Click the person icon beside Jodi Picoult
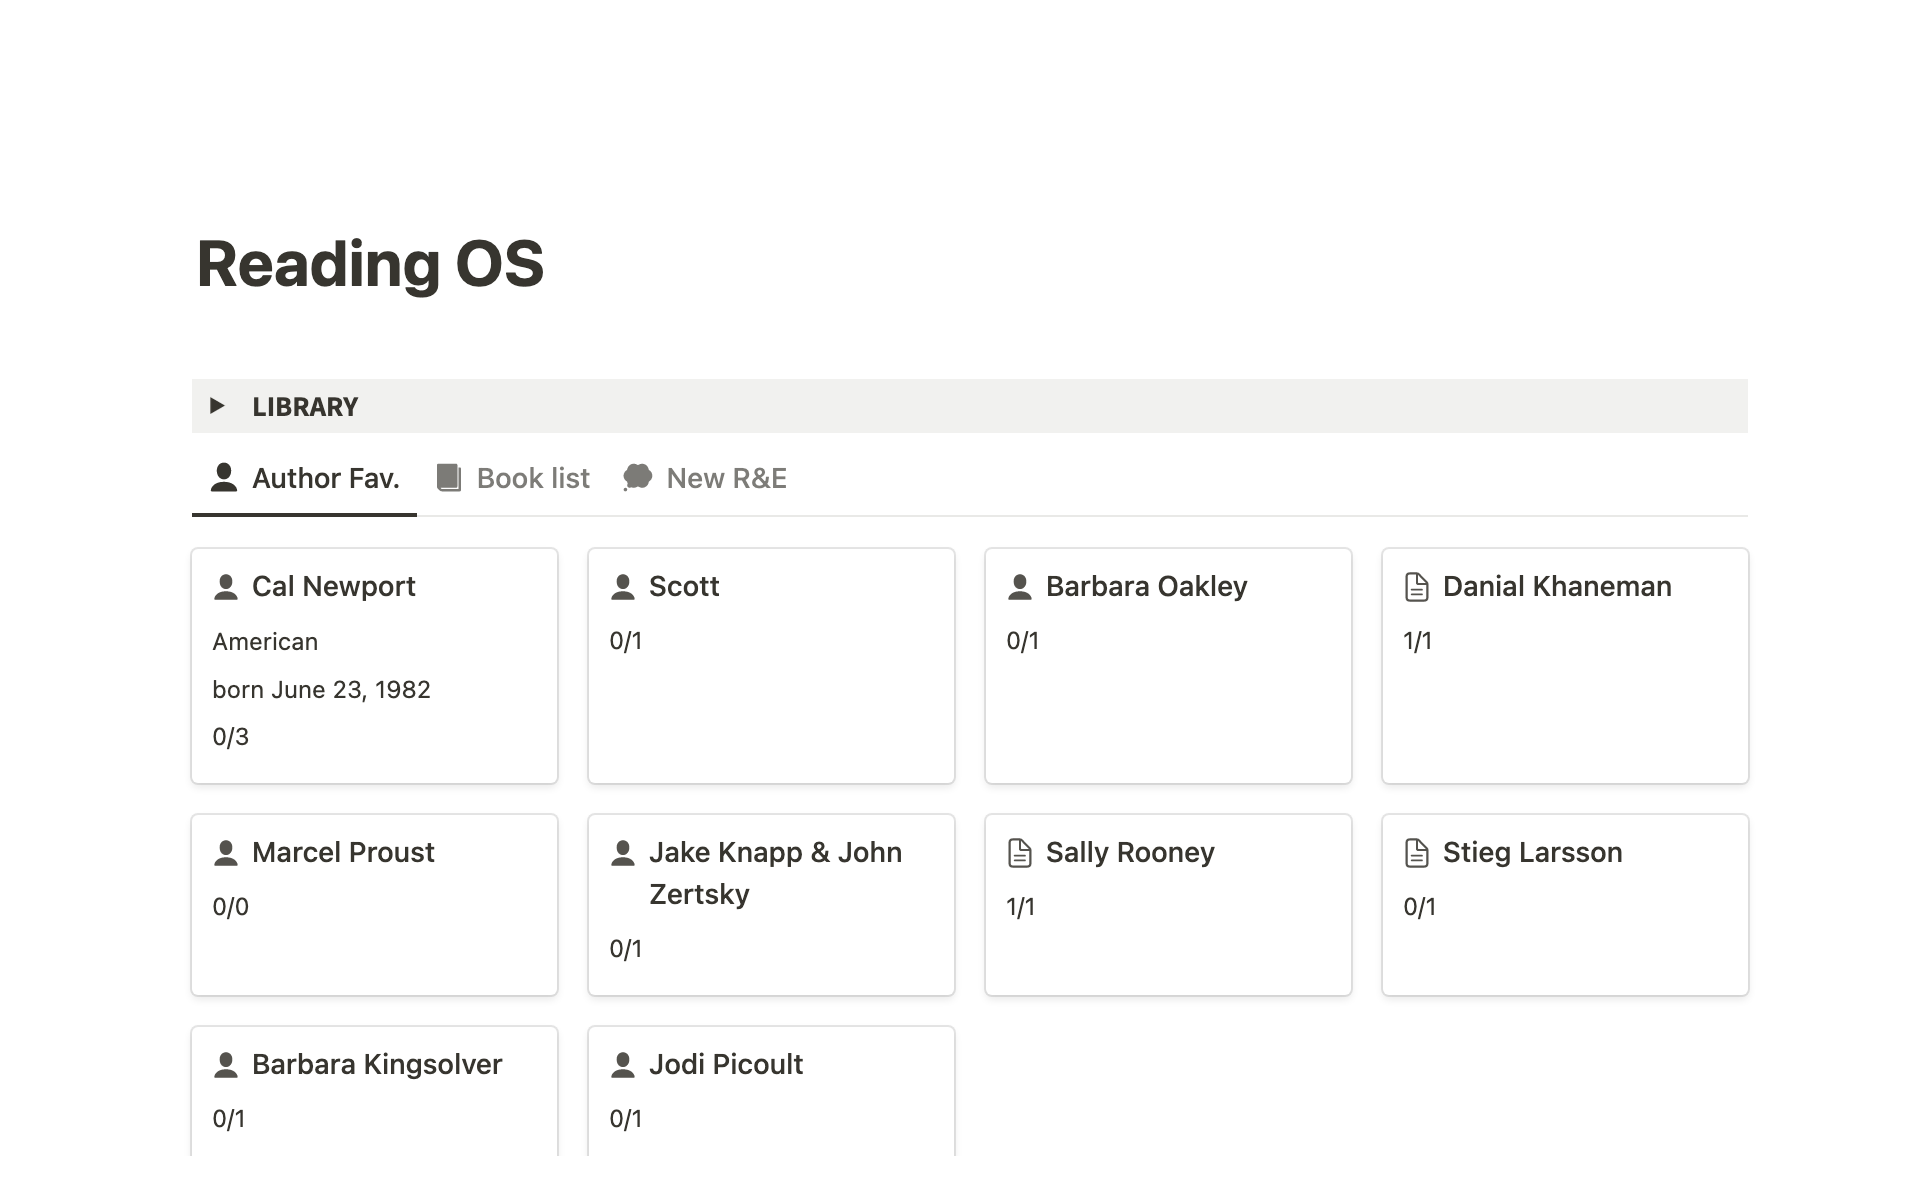 (x=623, y=1065)
